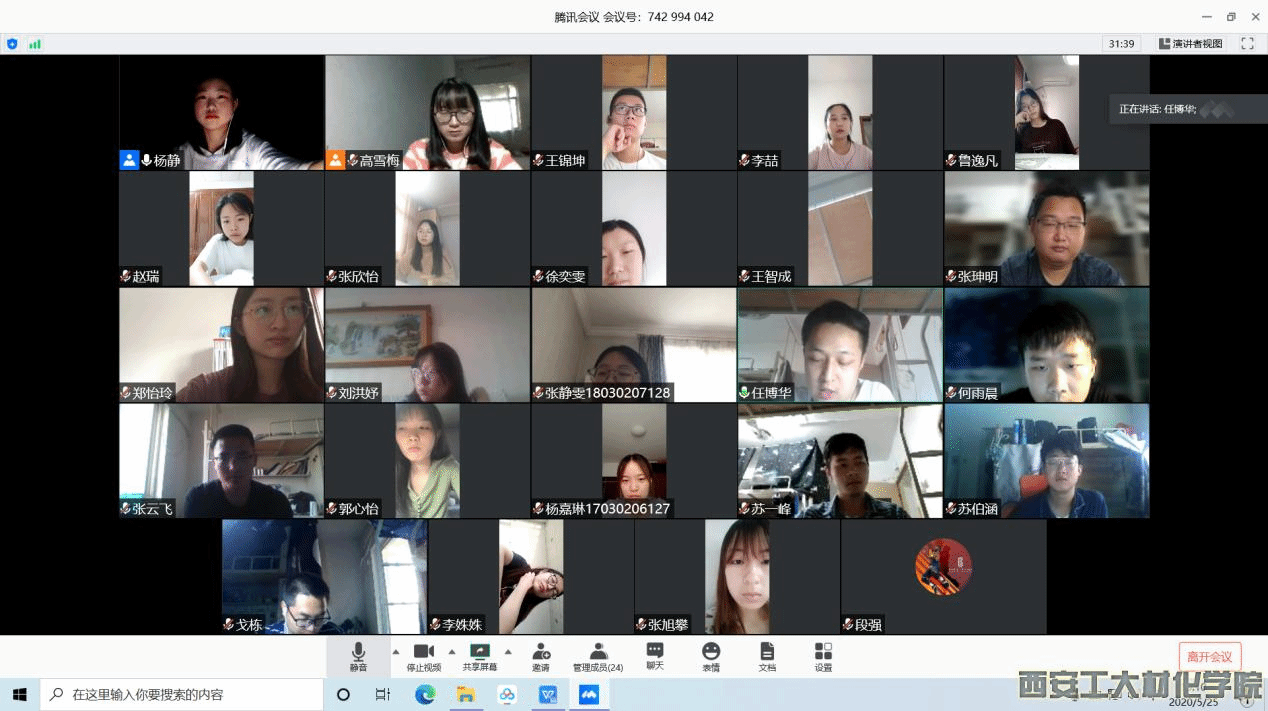Expand audio options arrow beside 静音
This screenshot has width=1268, height=711.
point(395,651)
